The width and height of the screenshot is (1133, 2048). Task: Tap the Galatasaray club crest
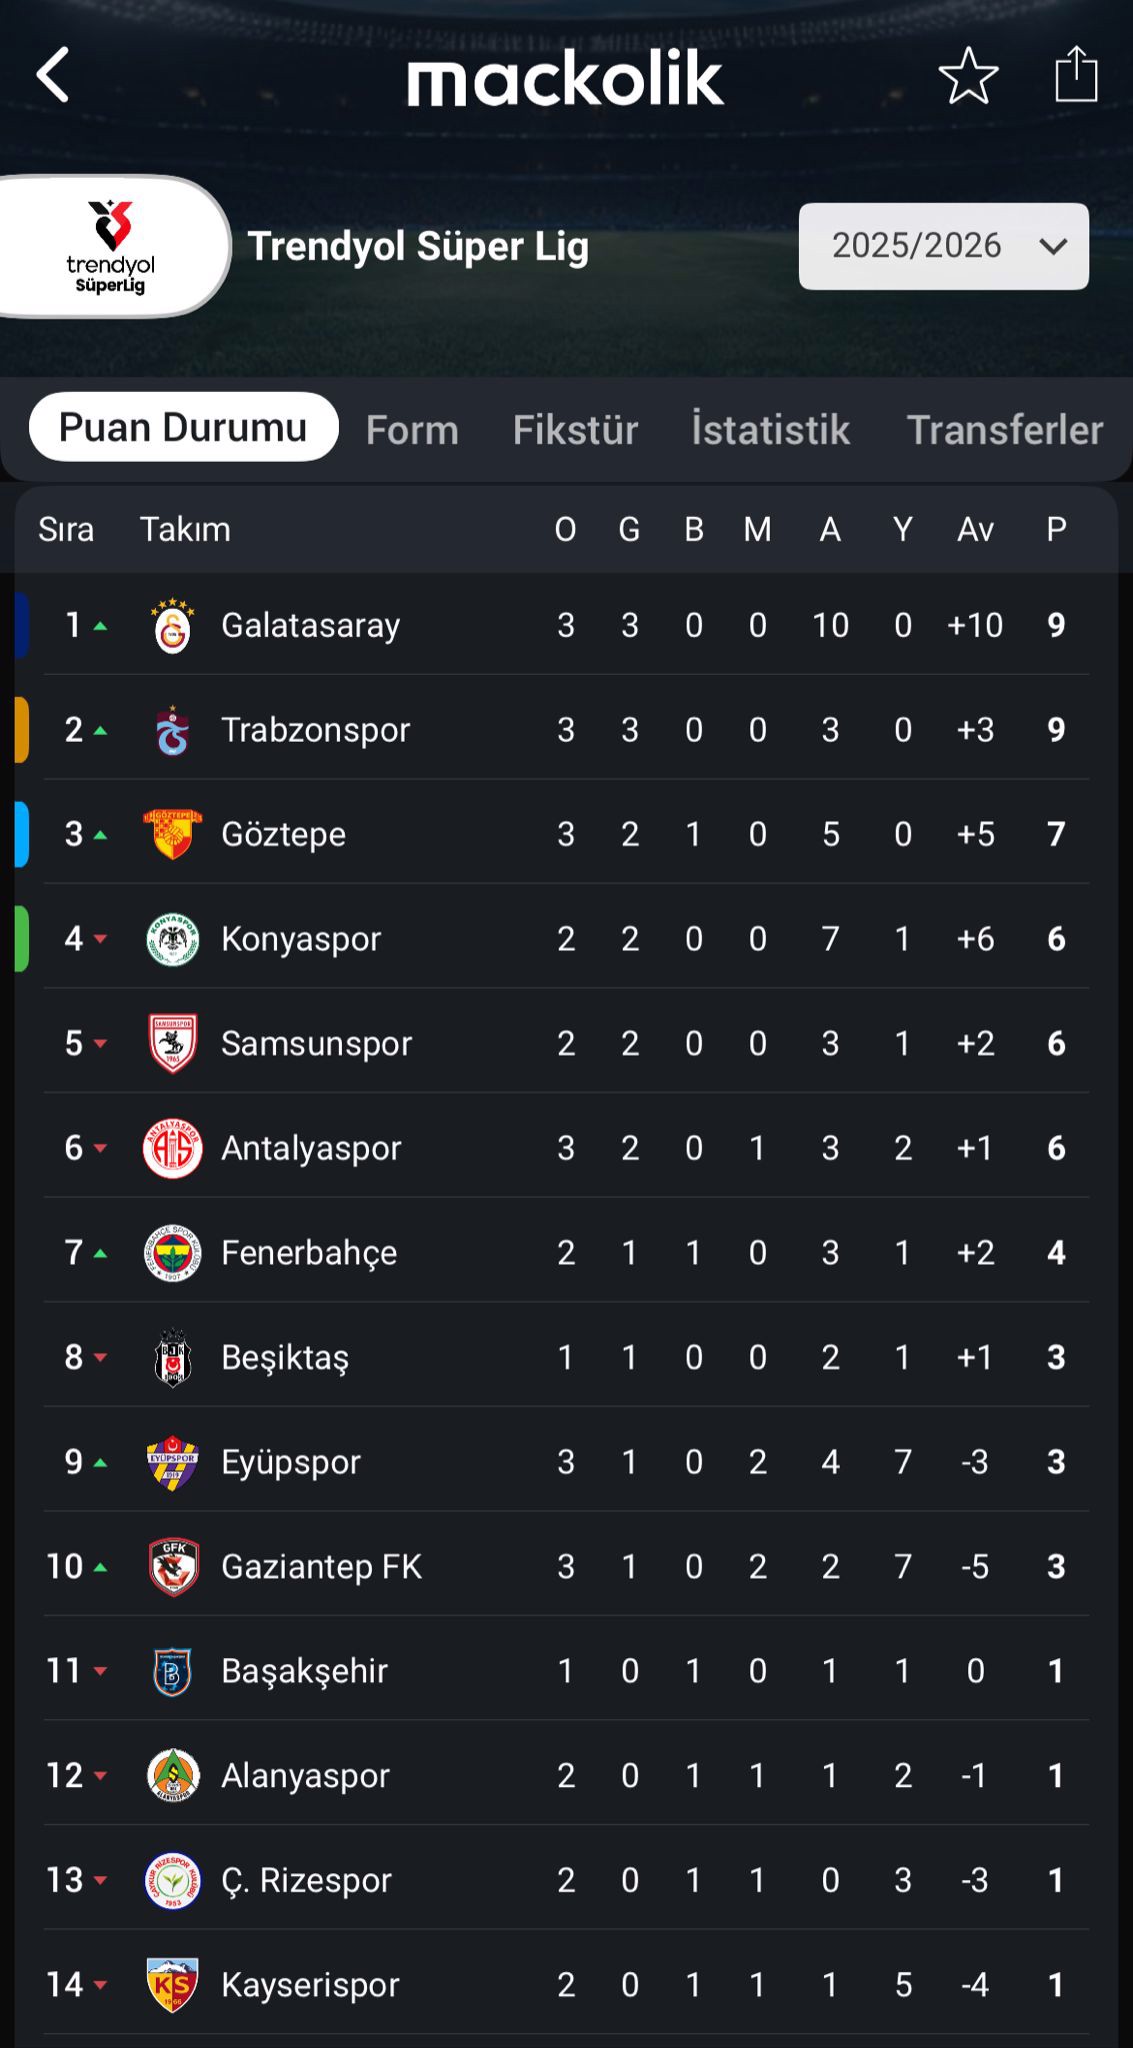(x=173, y=626)
